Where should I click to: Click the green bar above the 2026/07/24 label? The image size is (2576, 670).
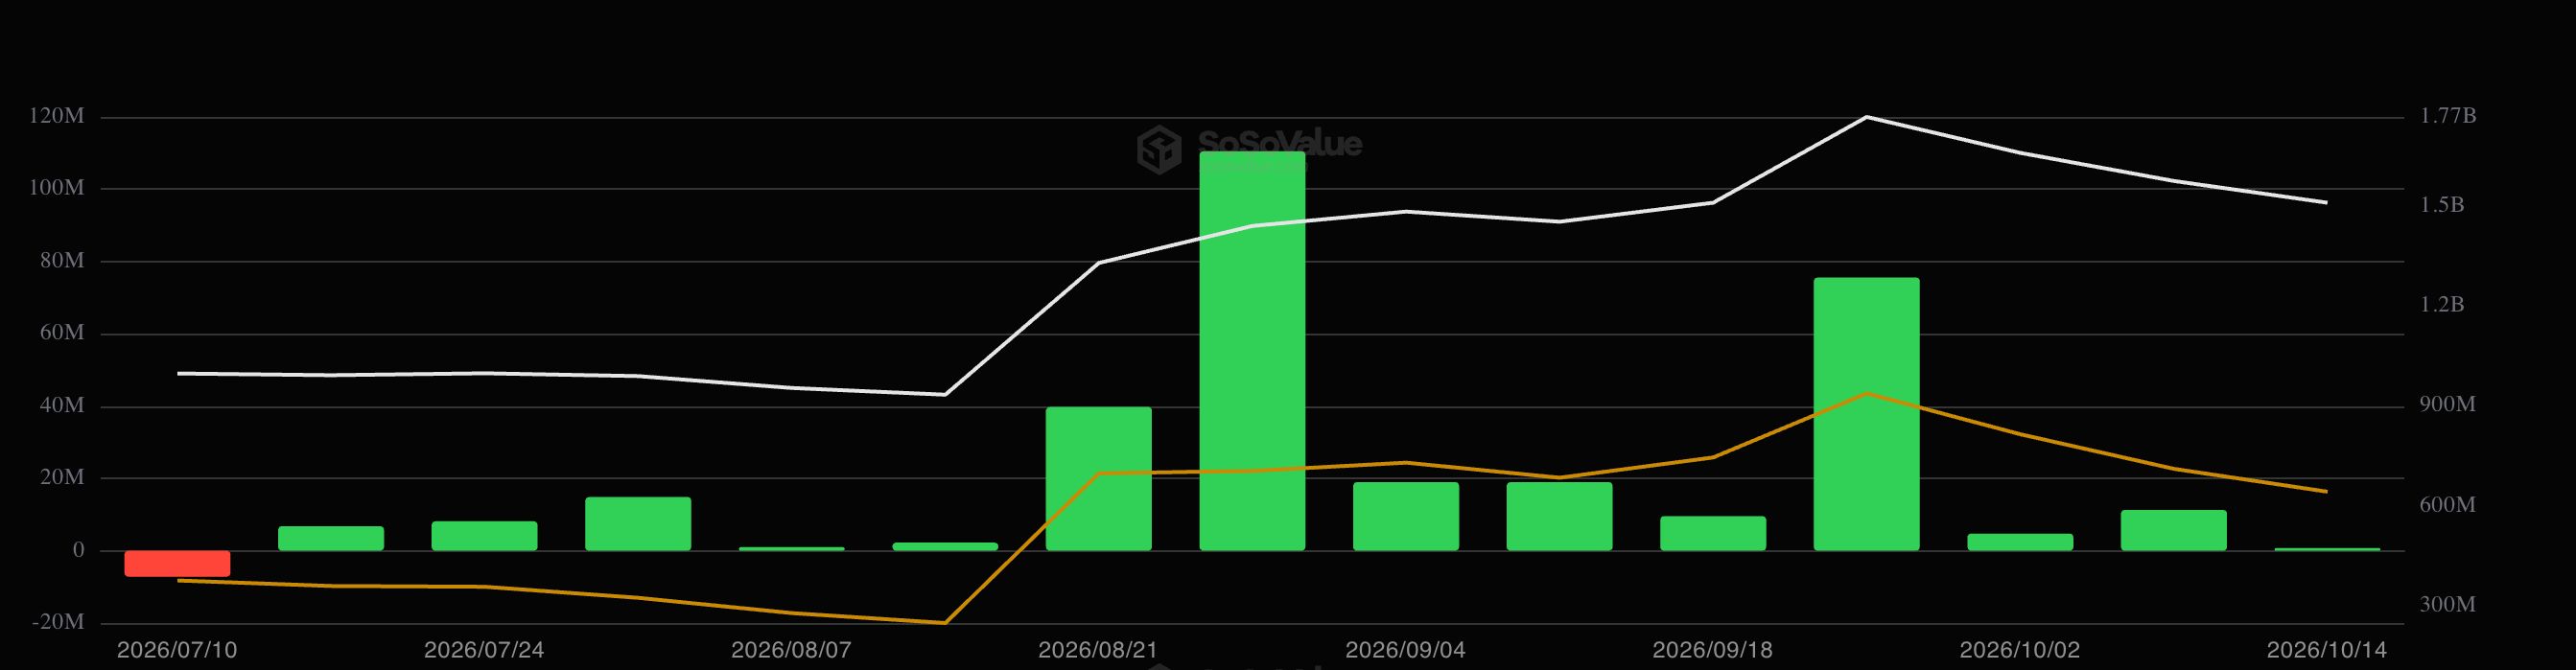pos(484,536)
